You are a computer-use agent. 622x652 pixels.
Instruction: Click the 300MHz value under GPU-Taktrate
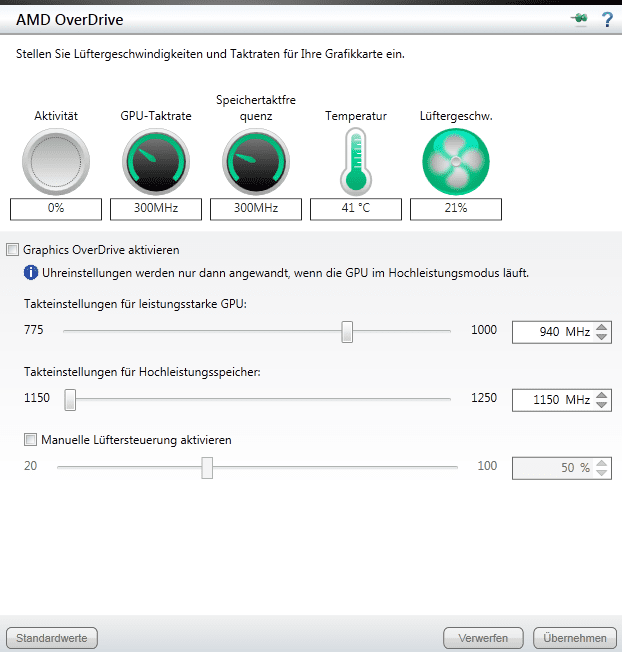(156, 209)
